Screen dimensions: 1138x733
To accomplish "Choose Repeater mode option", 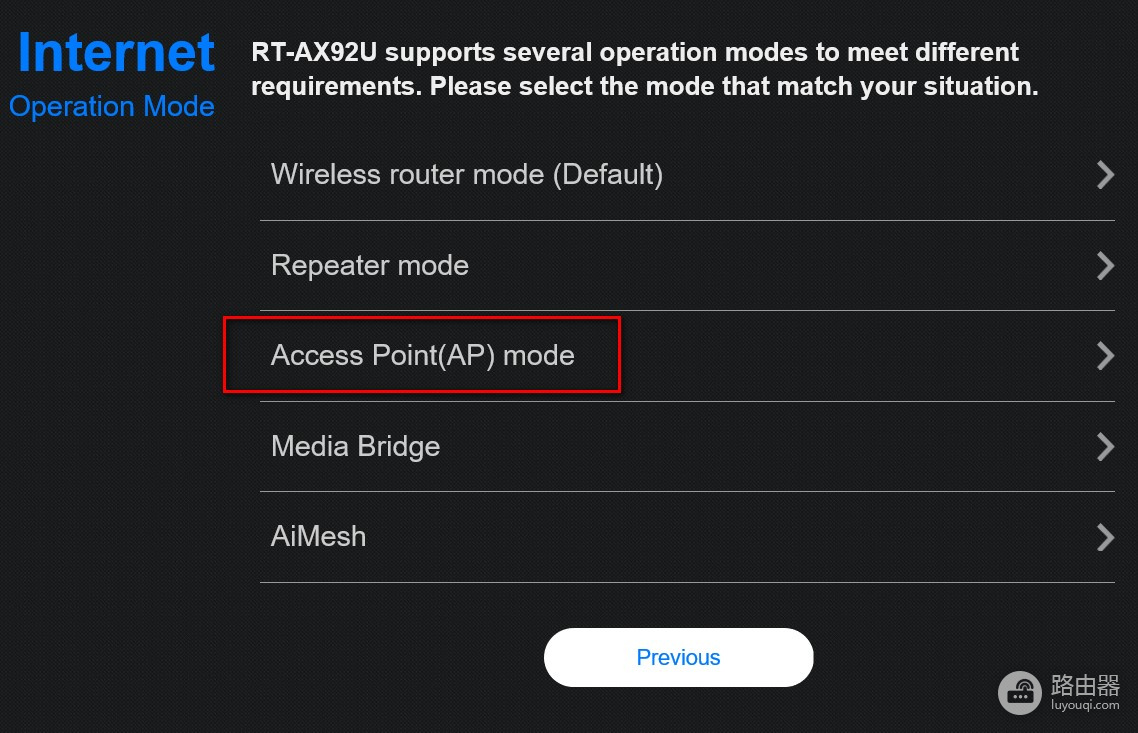I will pyautogui.click(x=687, y=266).
